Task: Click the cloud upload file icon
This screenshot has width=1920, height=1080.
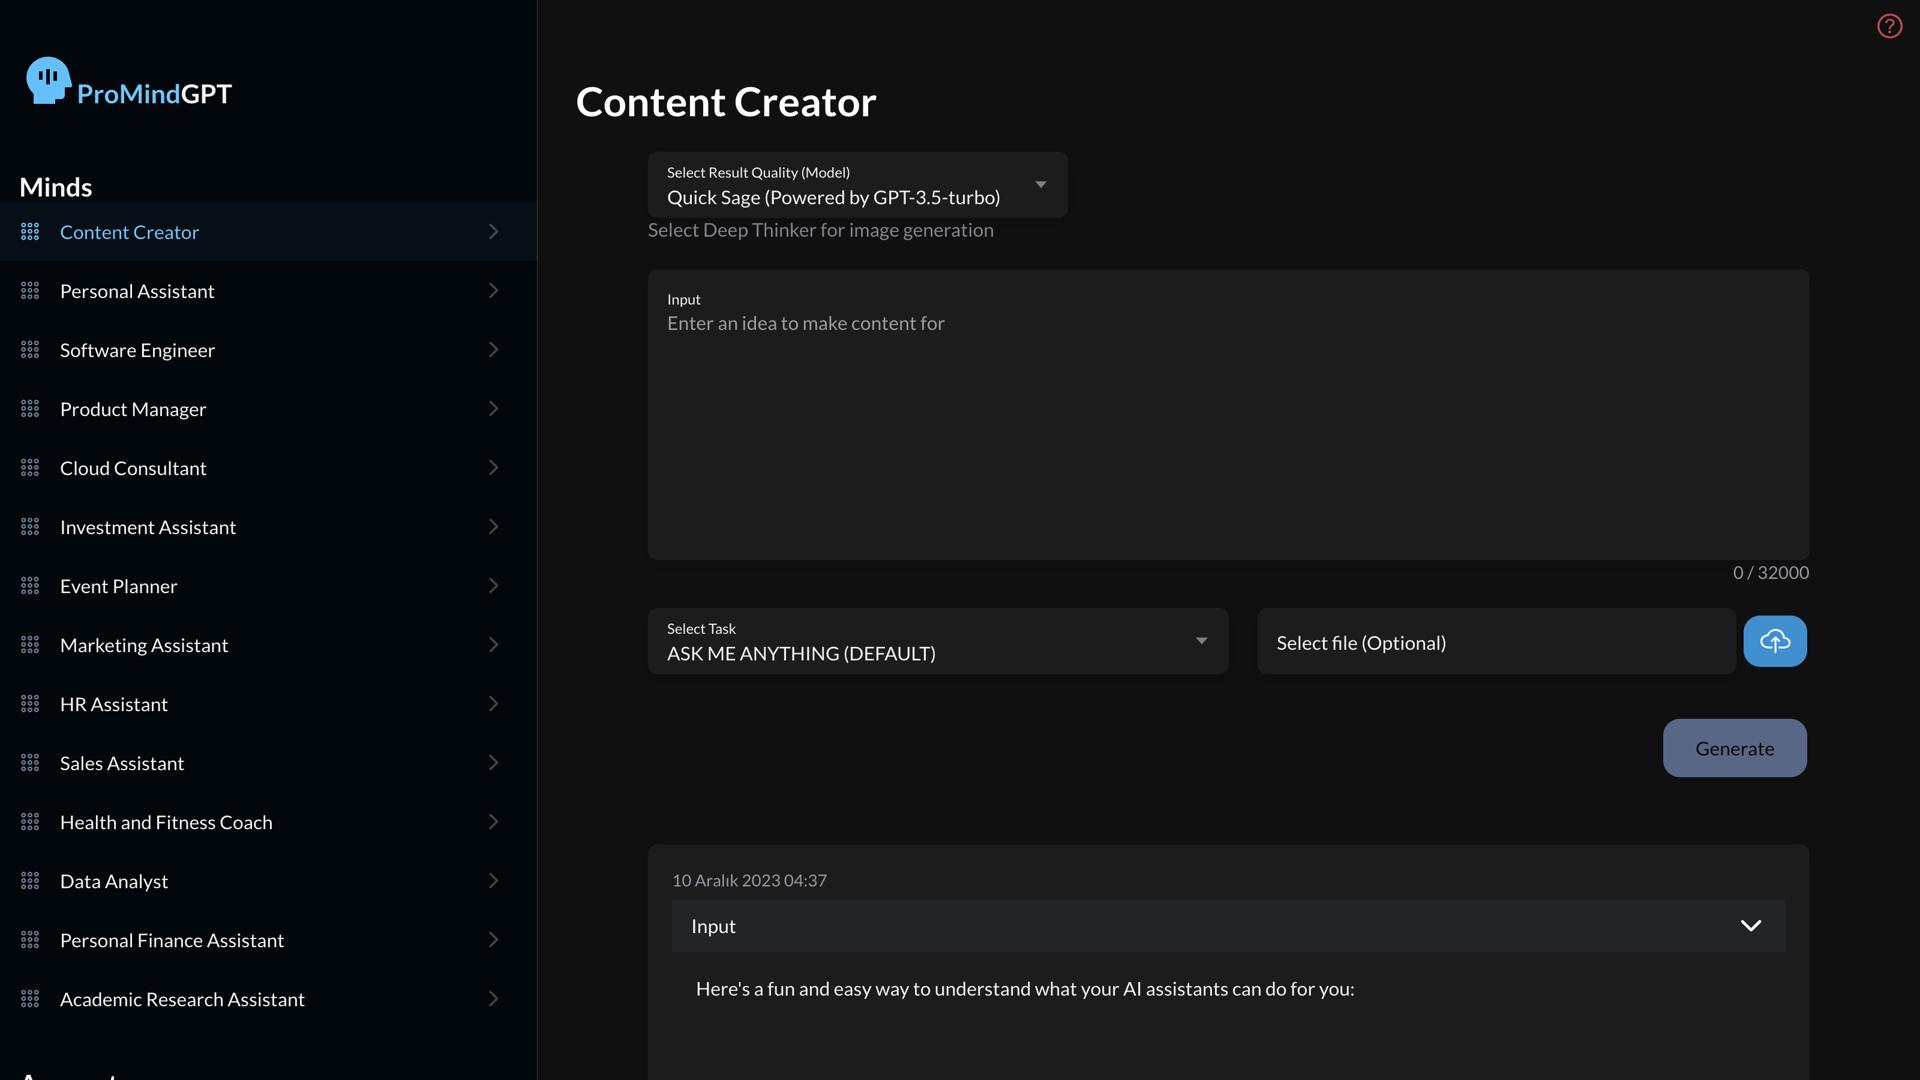Action: (x=1775, y=641)
